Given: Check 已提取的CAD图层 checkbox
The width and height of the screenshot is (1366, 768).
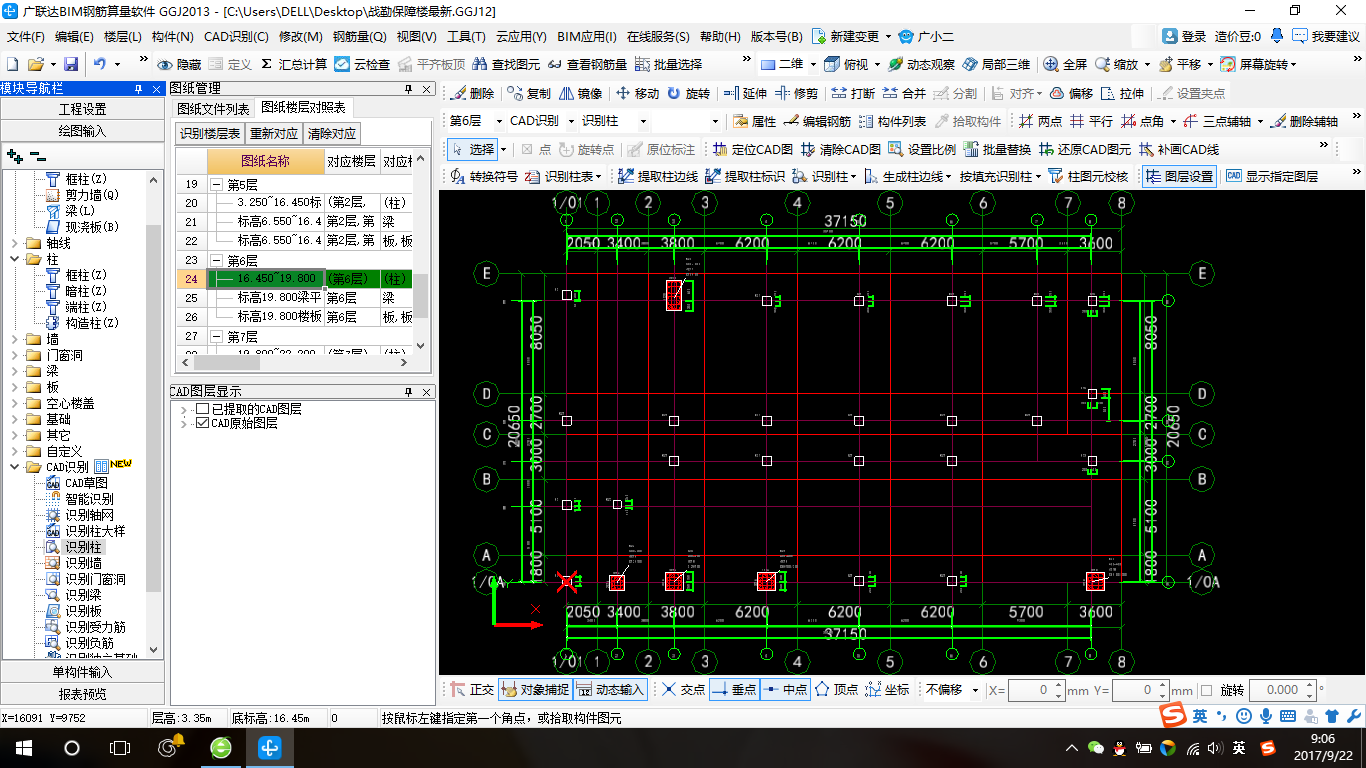Looking at the screenshot, I should (x=203, y=409).
